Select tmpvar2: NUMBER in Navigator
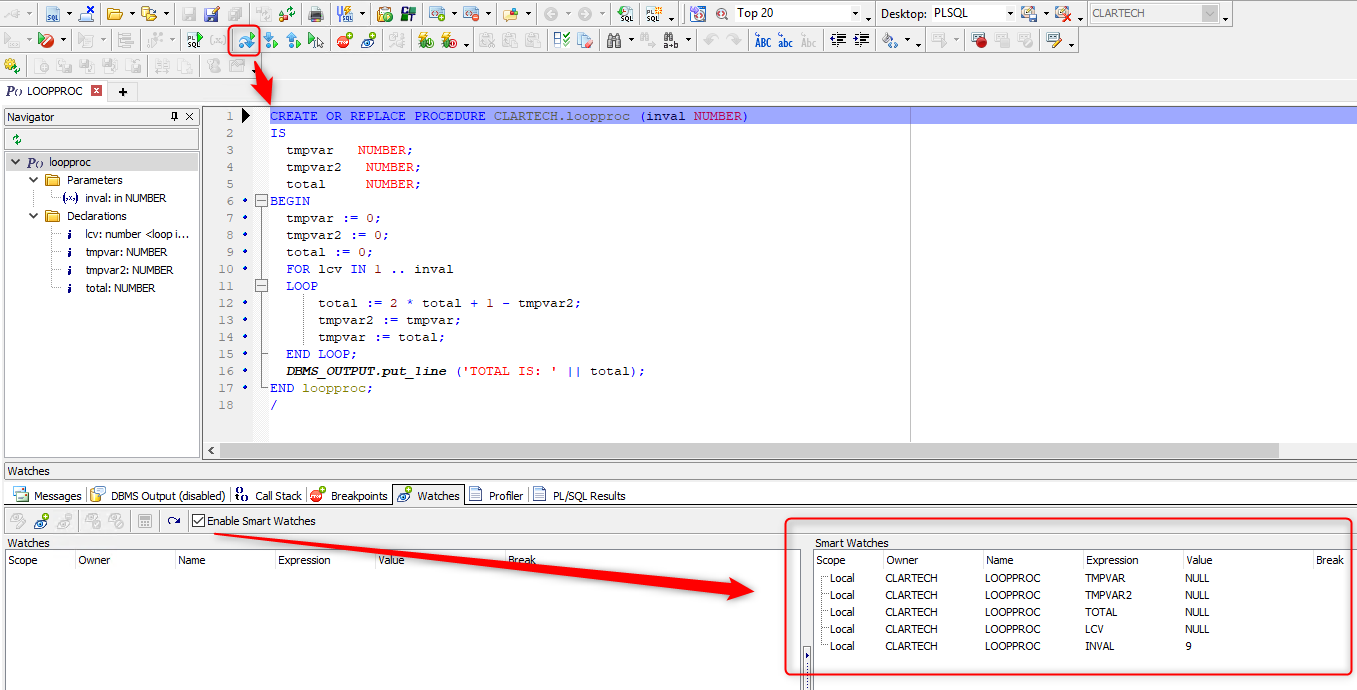Screen dimensions: 1357x690 pos(129,270)
